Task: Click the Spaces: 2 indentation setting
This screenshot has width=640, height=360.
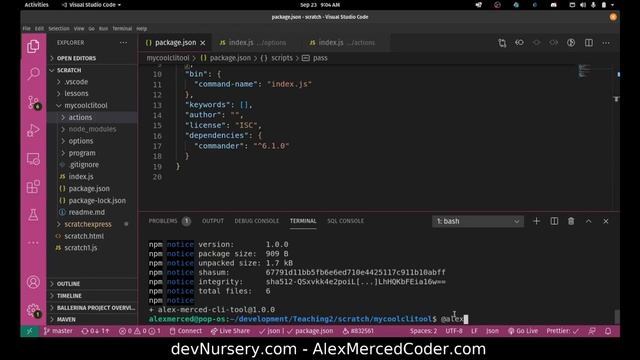Action: [423, 331]
